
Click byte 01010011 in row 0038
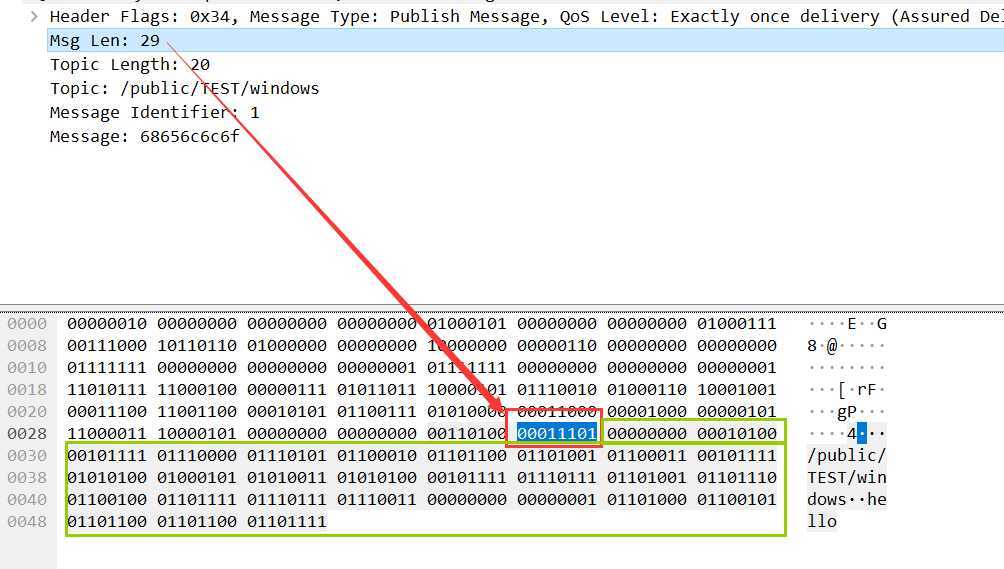click(287, 477)
